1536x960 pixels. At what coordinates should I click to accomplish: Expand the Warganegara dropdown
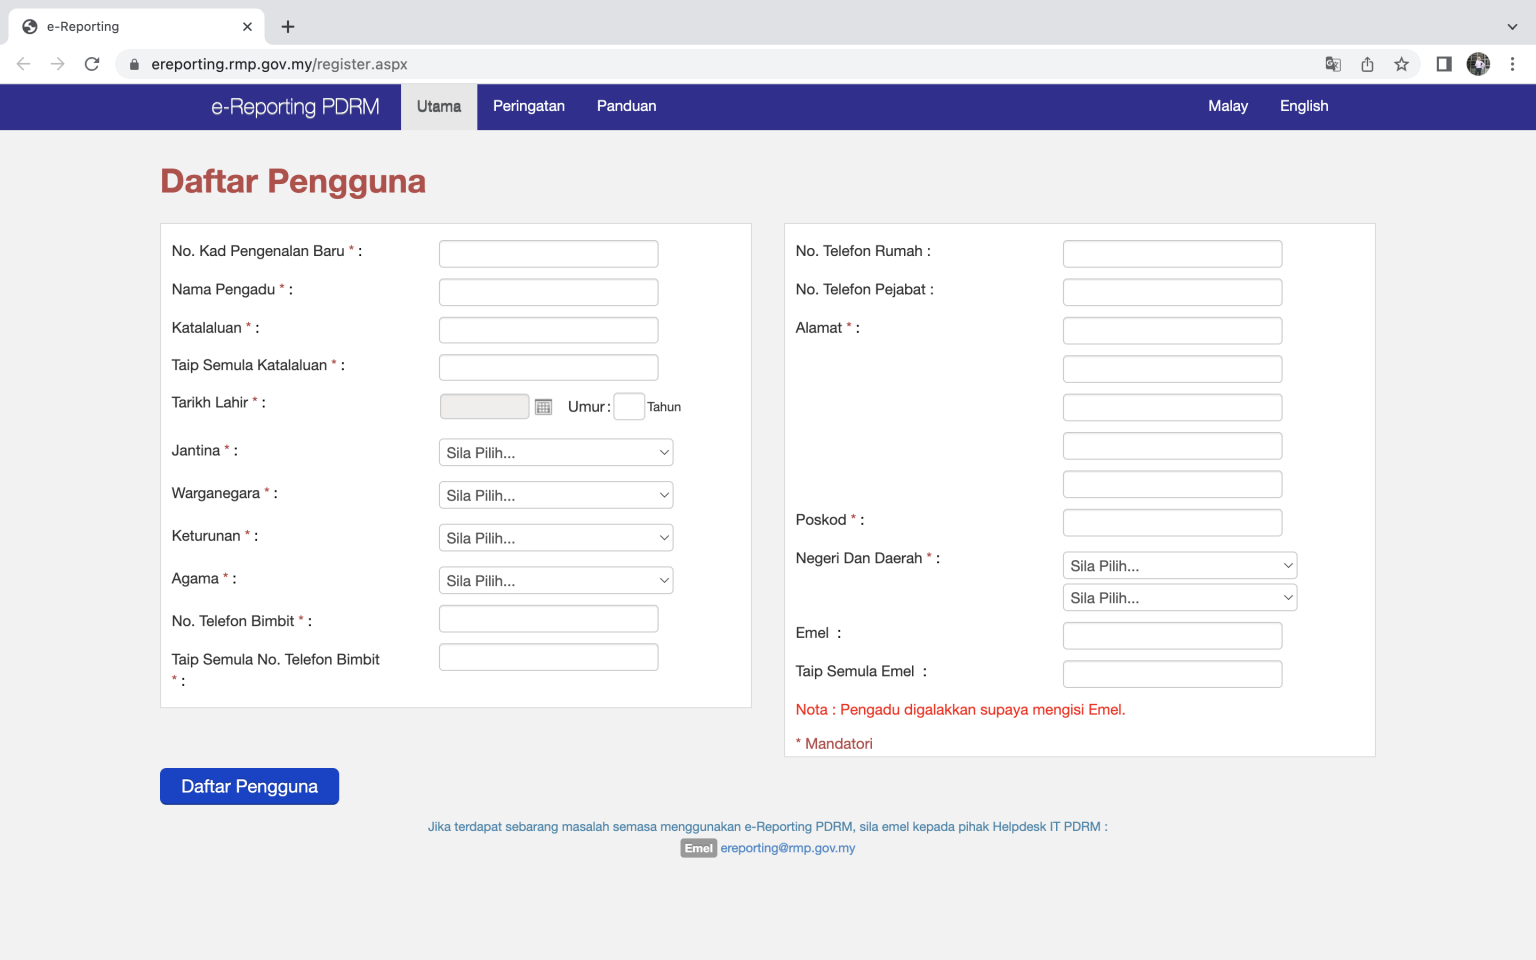(x=556, y=494)
